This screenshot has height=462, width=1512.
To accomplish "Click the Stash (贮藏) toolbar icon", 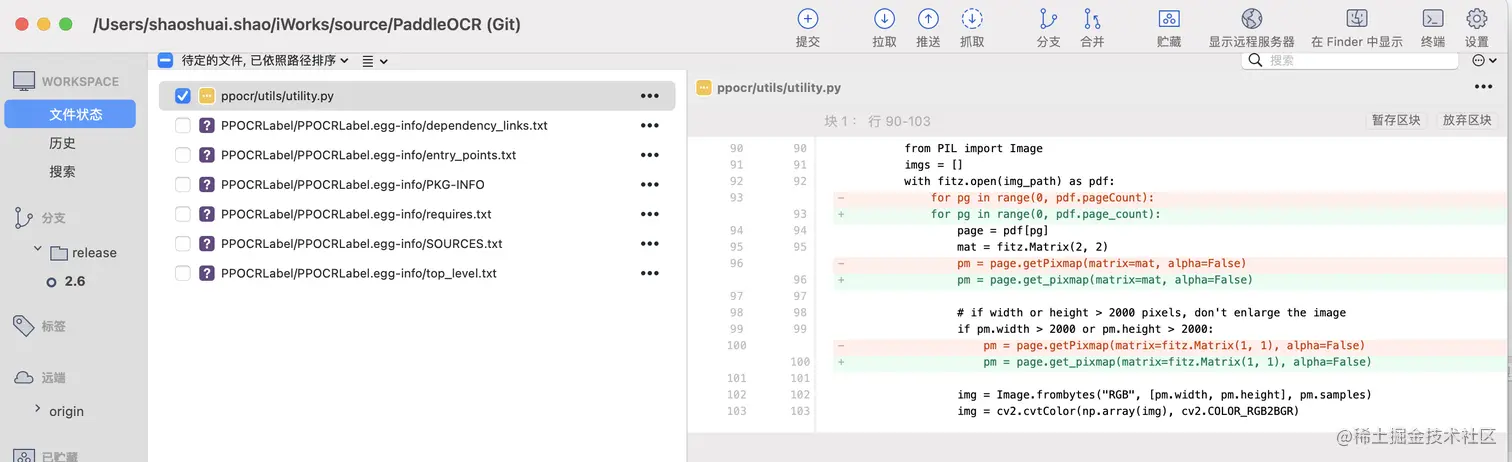I will (1168, 19).
